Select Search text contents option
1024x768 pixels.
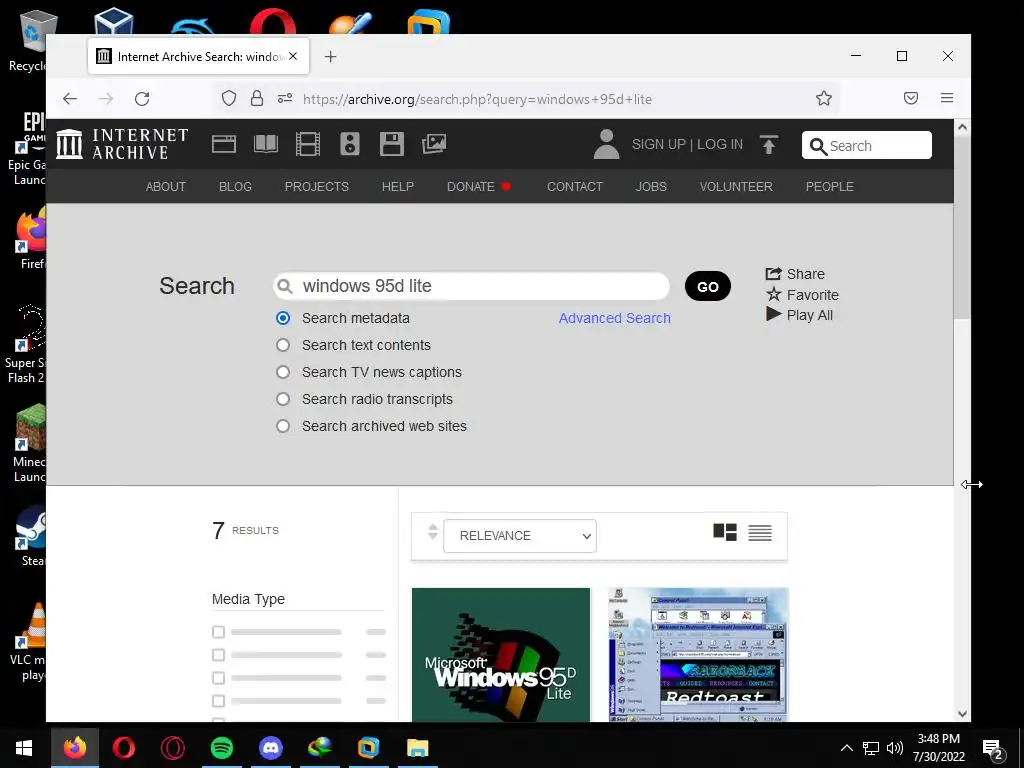283,345
